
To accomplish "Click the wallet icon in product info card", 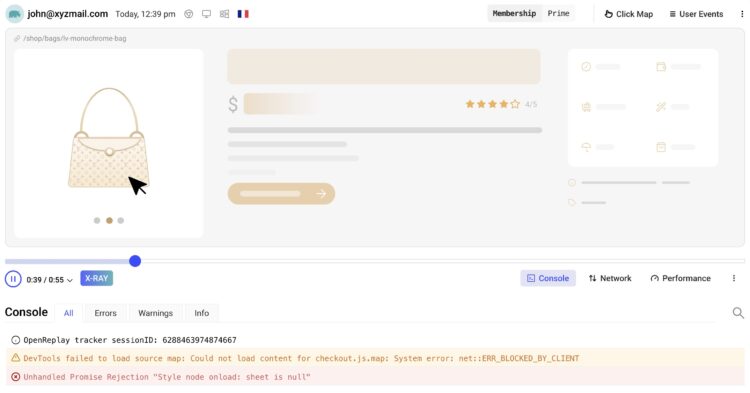I will (x=661, y=67).
